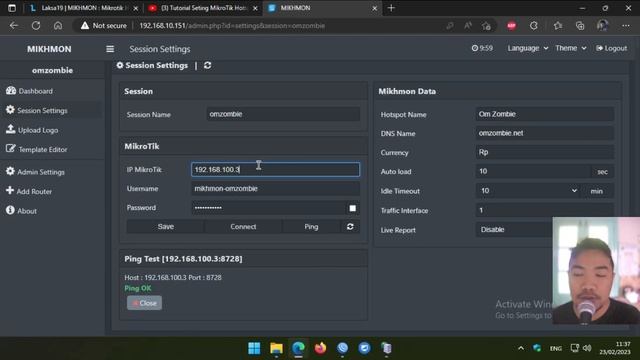Click the Ping button

(x=311, y=227)
